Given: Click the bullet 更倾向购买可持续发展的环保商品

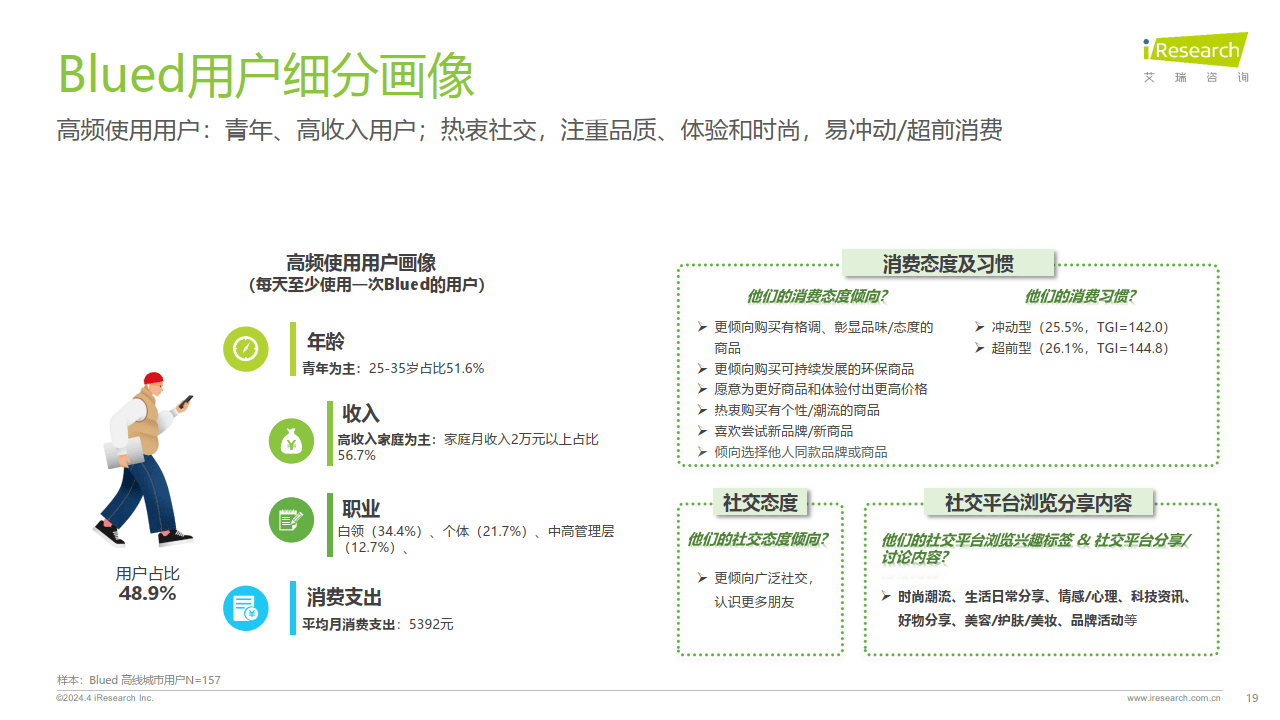Looking at the screenshot, I should [x=806, y=369].
